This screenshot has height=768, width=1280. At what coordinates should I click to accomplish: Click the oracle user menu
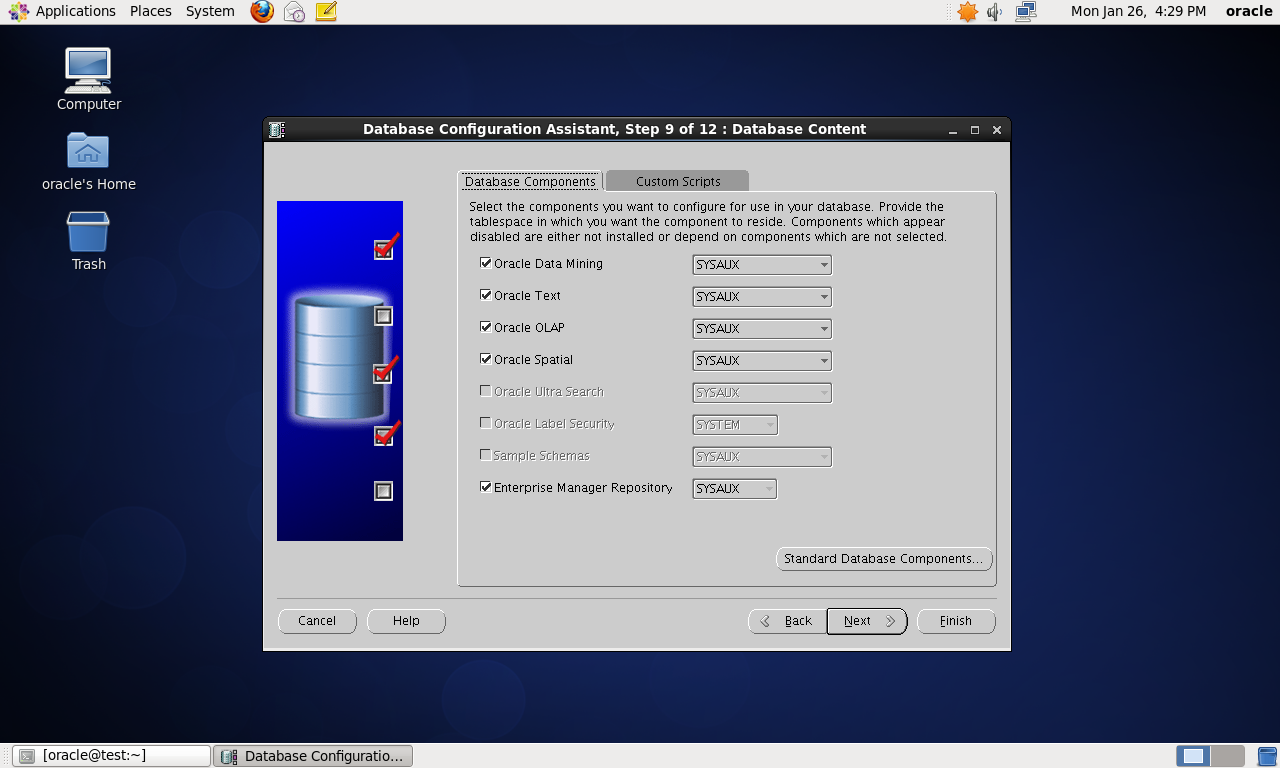(1249, 11)
